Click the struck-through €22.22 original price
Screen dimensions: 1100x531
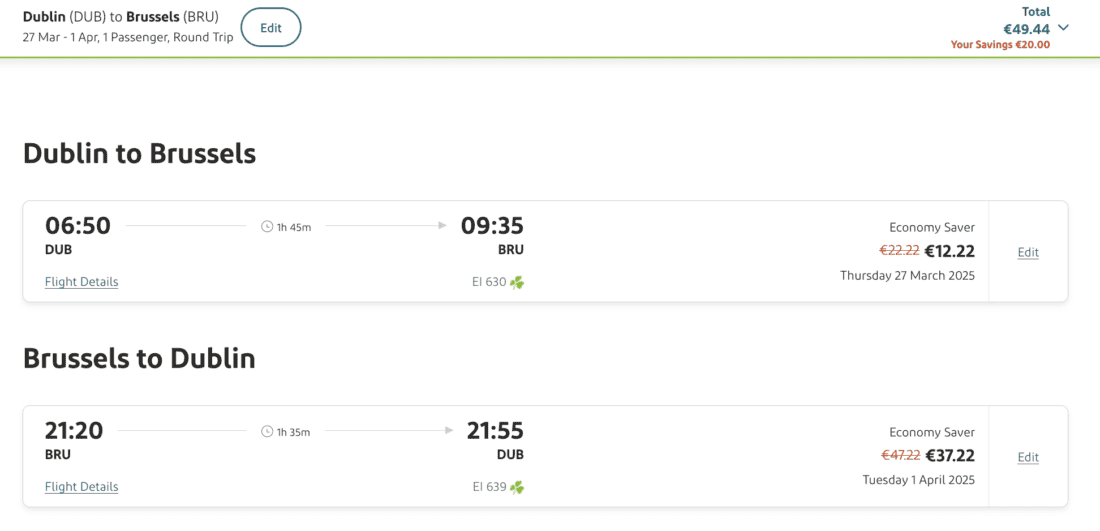[x=899, y=251]
